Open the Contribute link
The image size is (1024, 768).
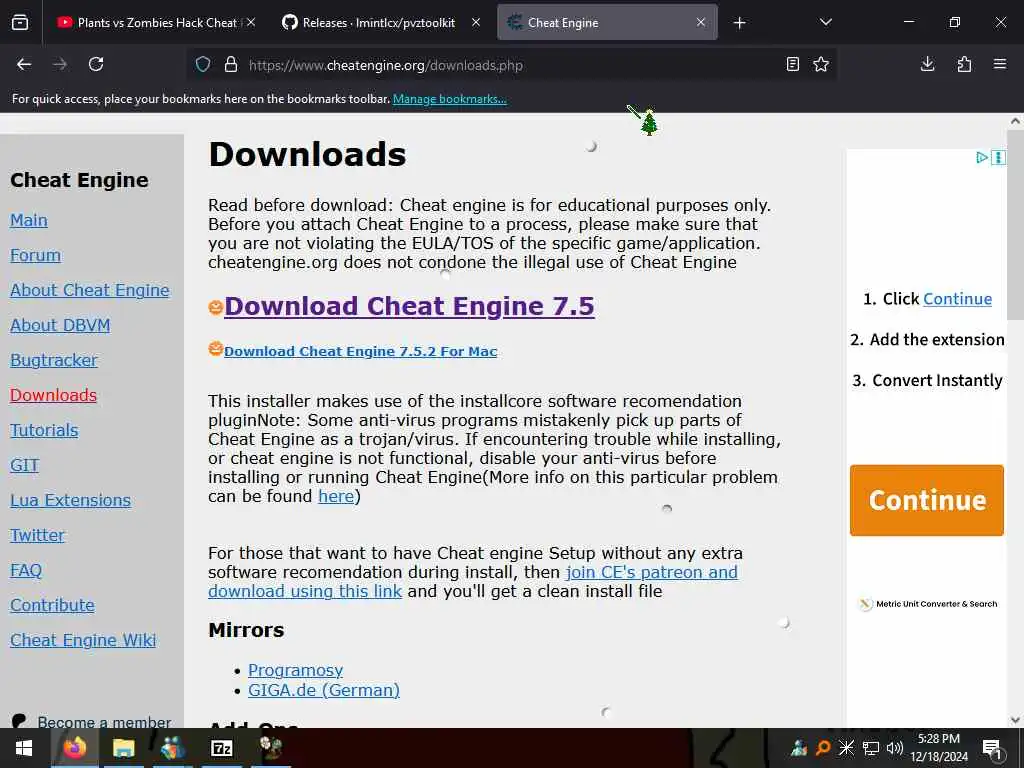click(x=52, y=605)
